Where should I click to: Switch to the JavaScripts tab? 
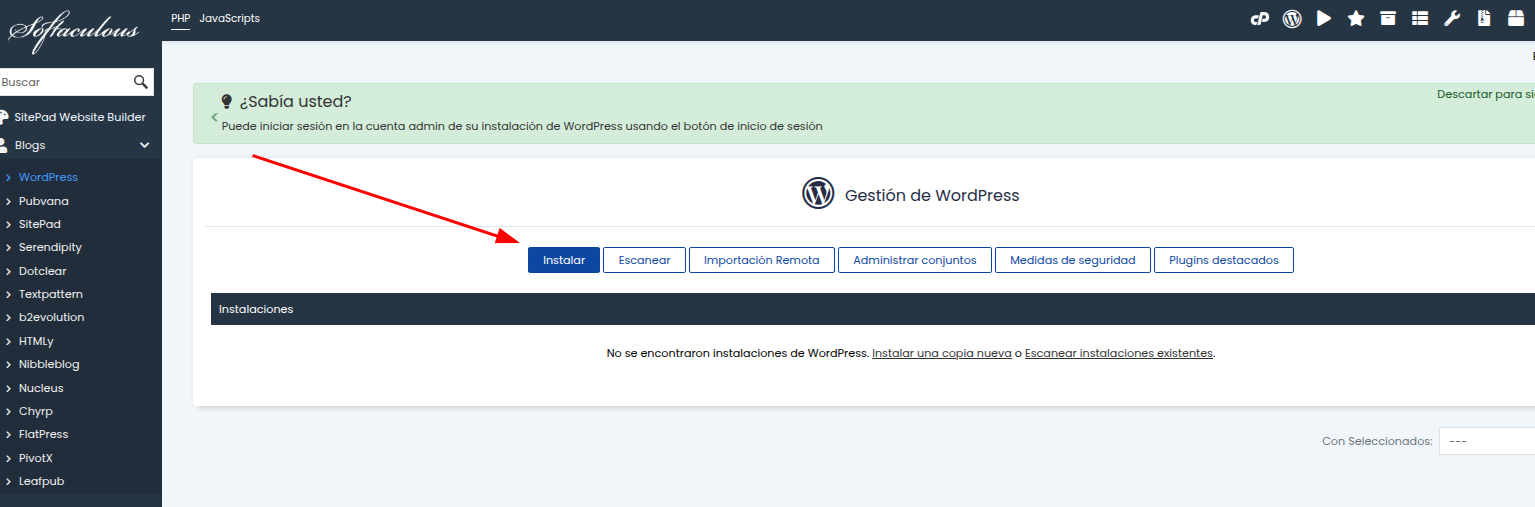pos(229,18)
